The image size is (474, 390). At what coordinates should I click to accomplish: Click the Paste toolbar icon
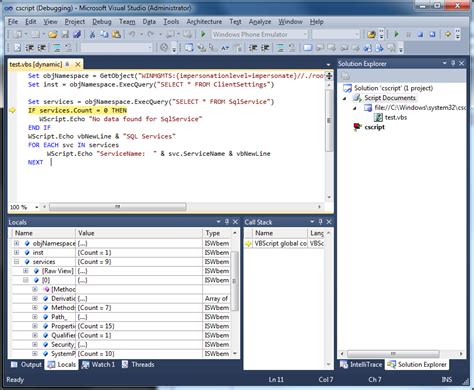pyautogui.click(x=116, y=34)
